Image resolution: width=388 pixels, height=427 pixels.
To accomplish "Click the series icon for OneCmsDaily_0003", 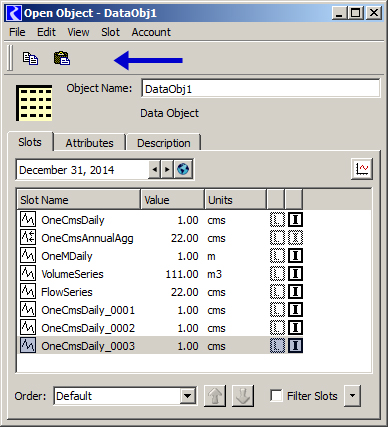I will 28,345.
